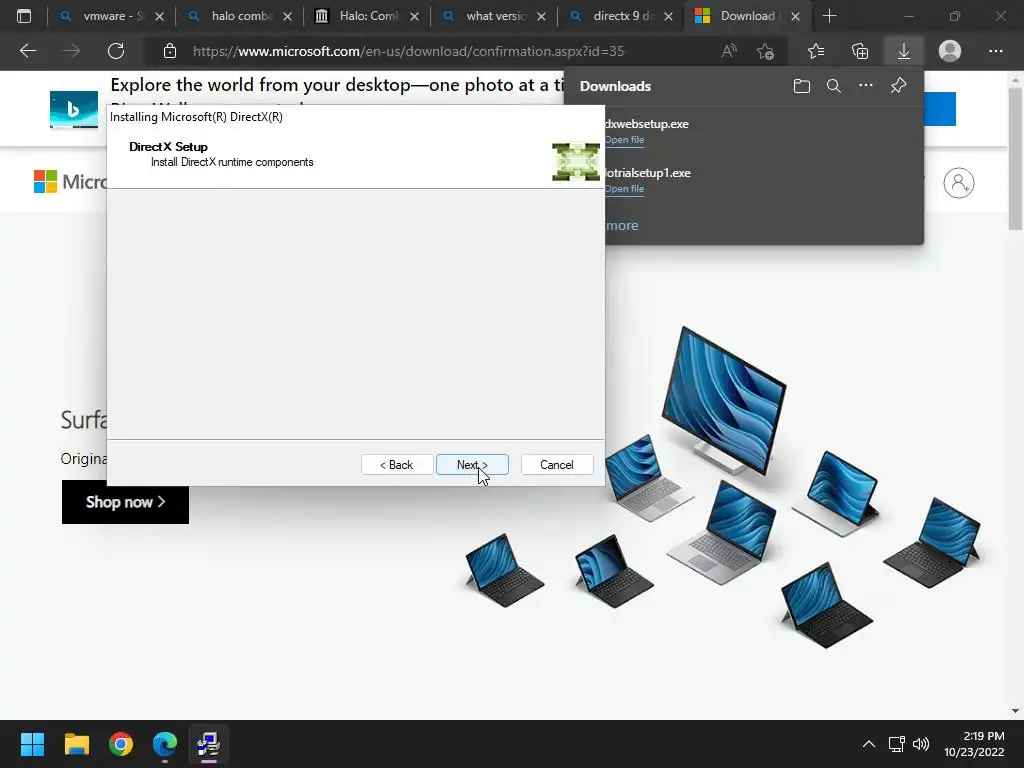
Task: Close the vmware tab
Action: coord(159,17)
